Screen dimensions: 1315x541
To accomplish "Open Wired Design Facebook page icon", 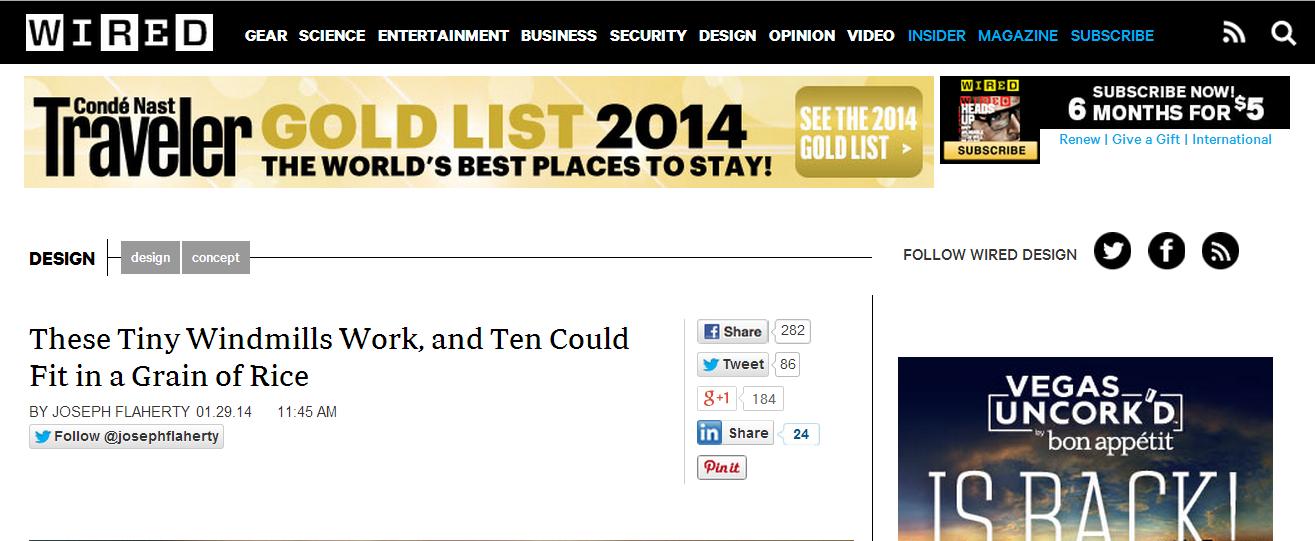I will pyautogui.click(x=1166, y=251).
